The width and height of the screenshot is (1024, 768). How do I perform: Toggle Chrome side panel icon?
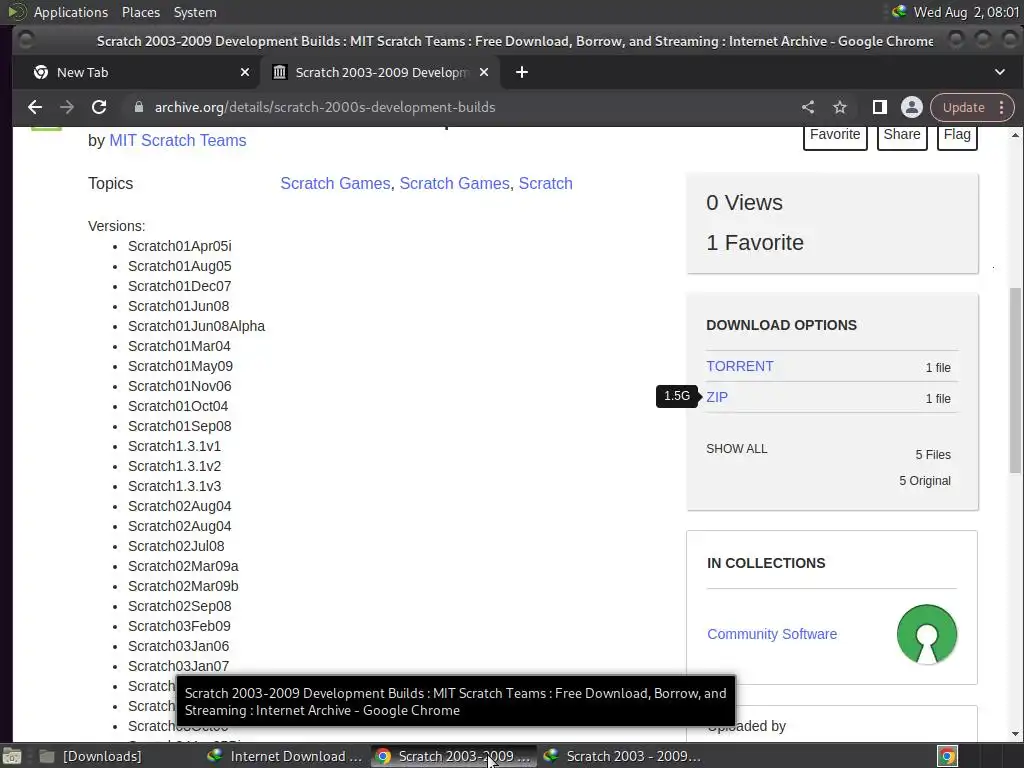tap(880, 107)
